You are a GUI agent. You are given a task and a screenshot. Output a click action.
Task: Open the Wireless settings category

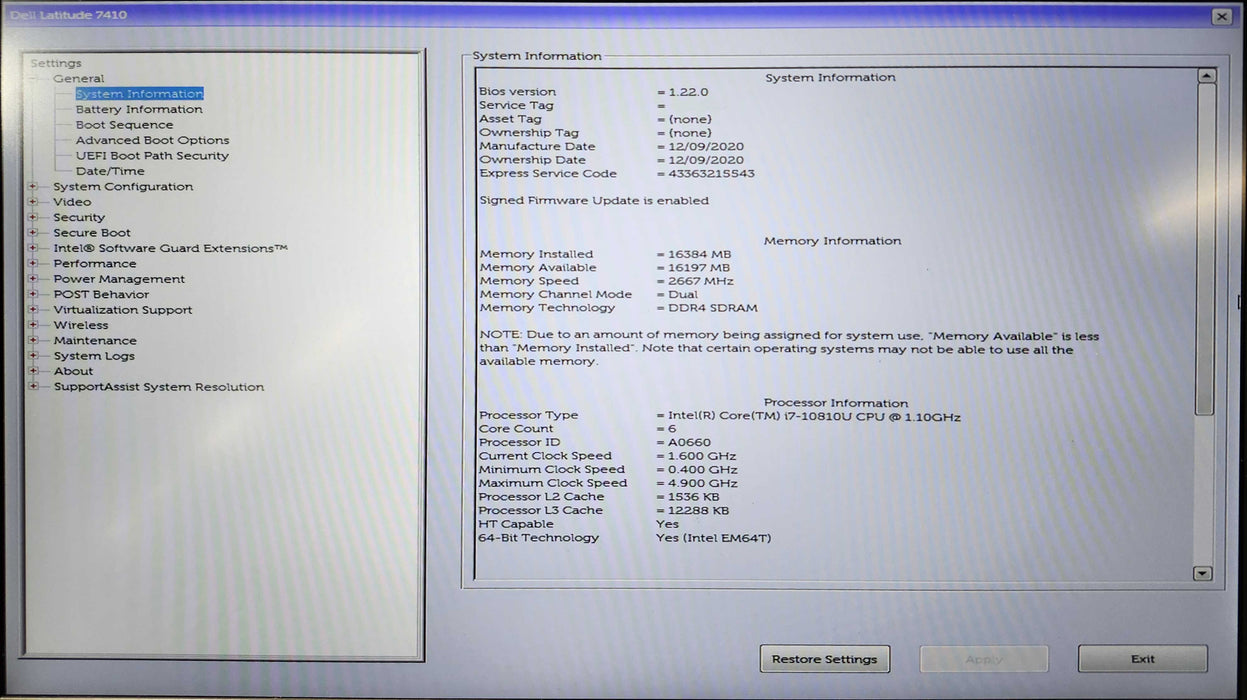80,325
